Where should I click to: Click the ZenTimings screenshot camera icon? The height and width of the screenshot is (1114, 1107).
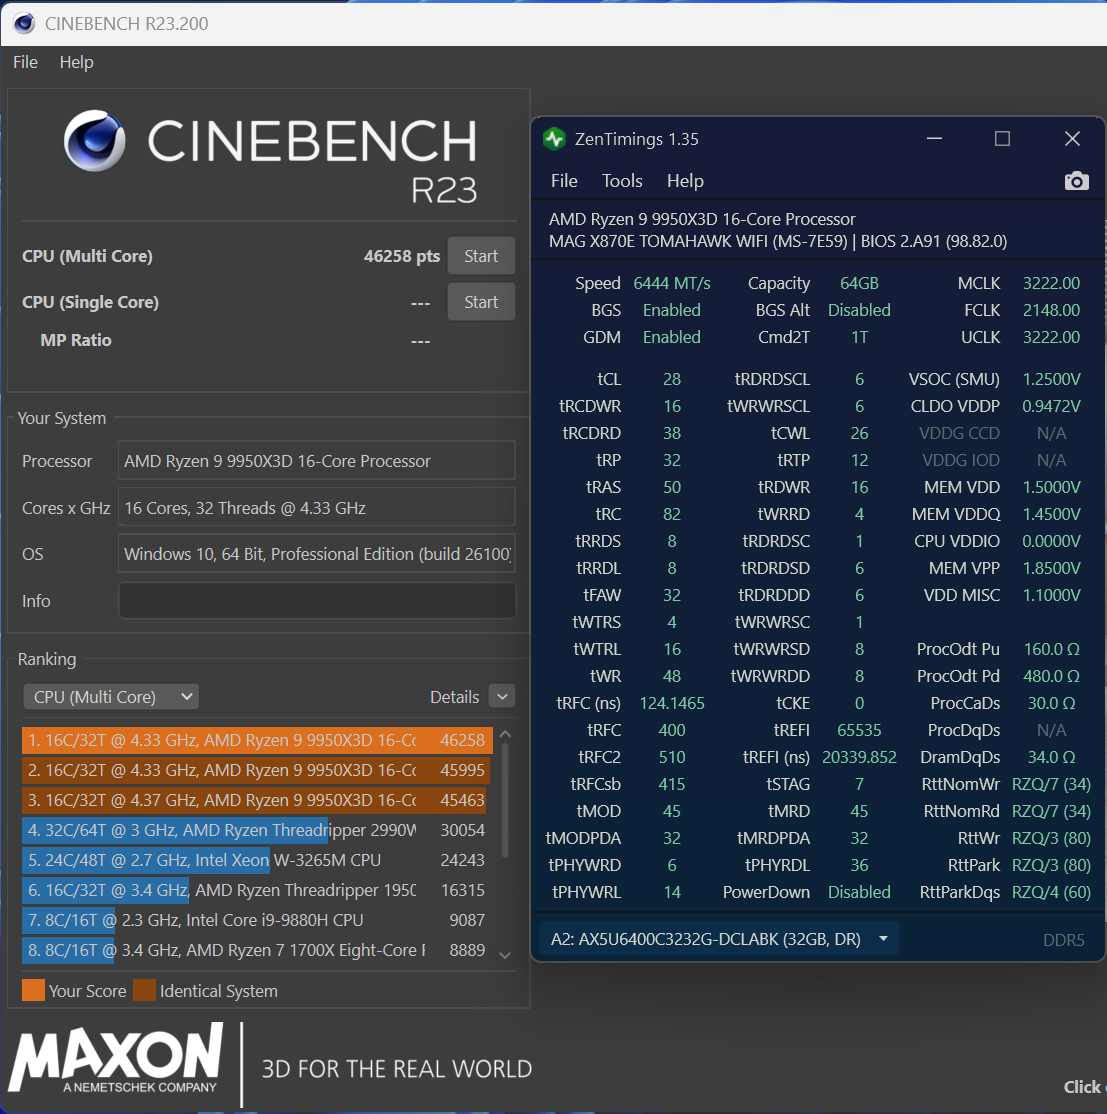tap(1076, 181)
